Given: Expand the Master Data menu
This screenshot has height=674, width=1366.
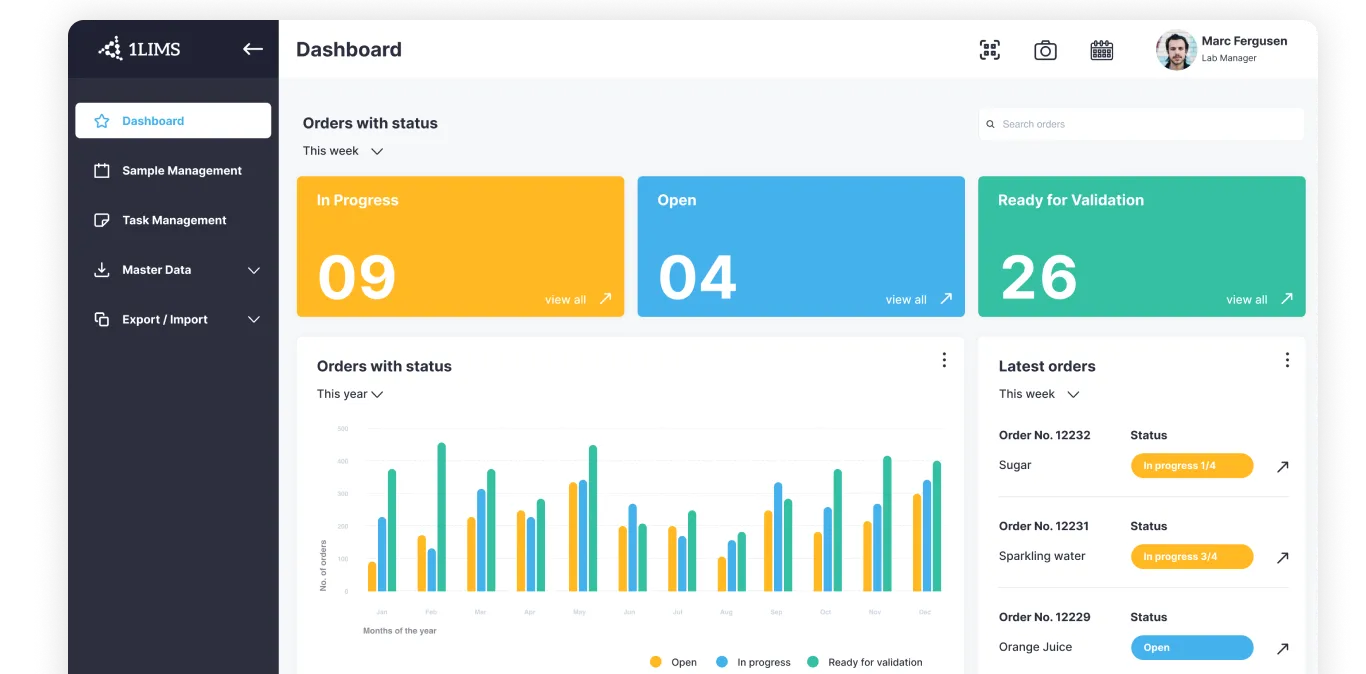Looking at the screenshot, I should click(x=252, y=270).
